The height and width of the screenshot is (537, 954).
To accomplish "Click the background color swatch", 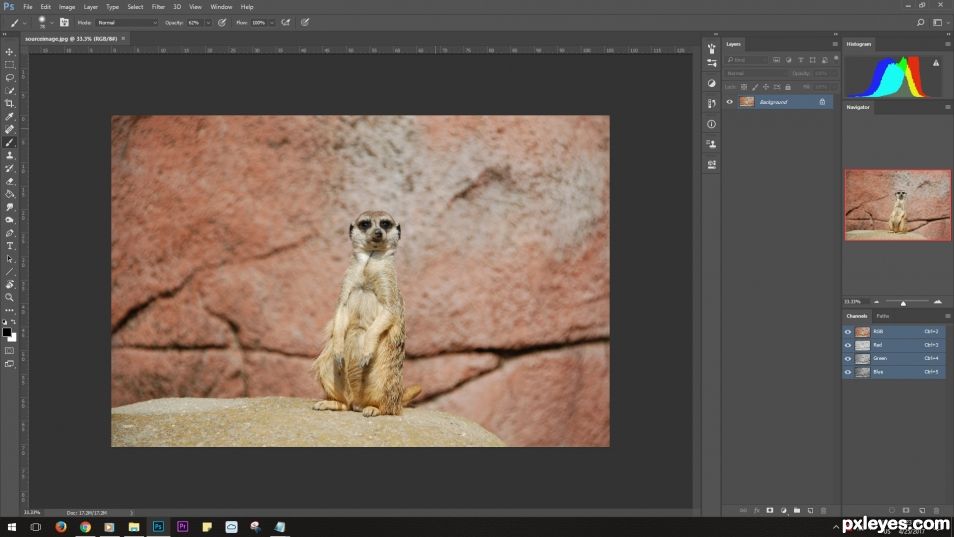I will click(x=13, y=338).
